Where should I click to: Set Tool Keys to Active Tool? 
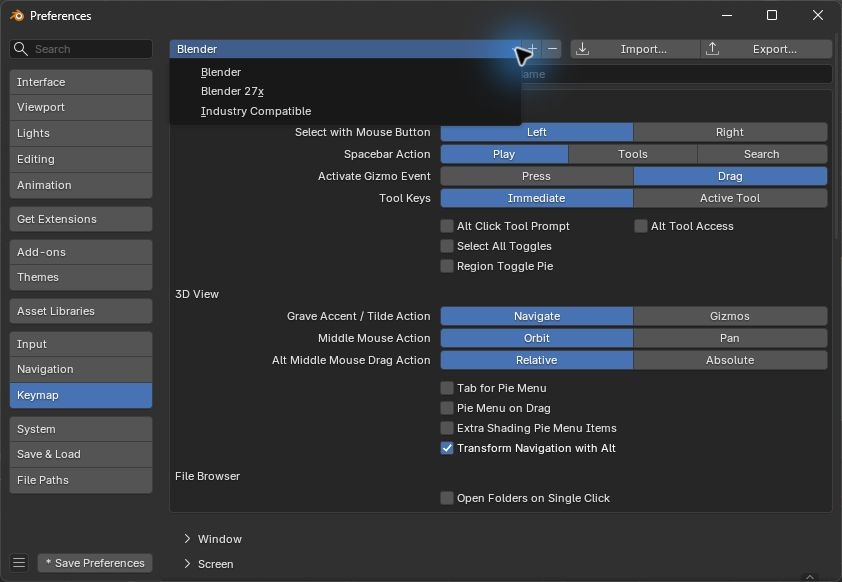click(x=730, y=198)
